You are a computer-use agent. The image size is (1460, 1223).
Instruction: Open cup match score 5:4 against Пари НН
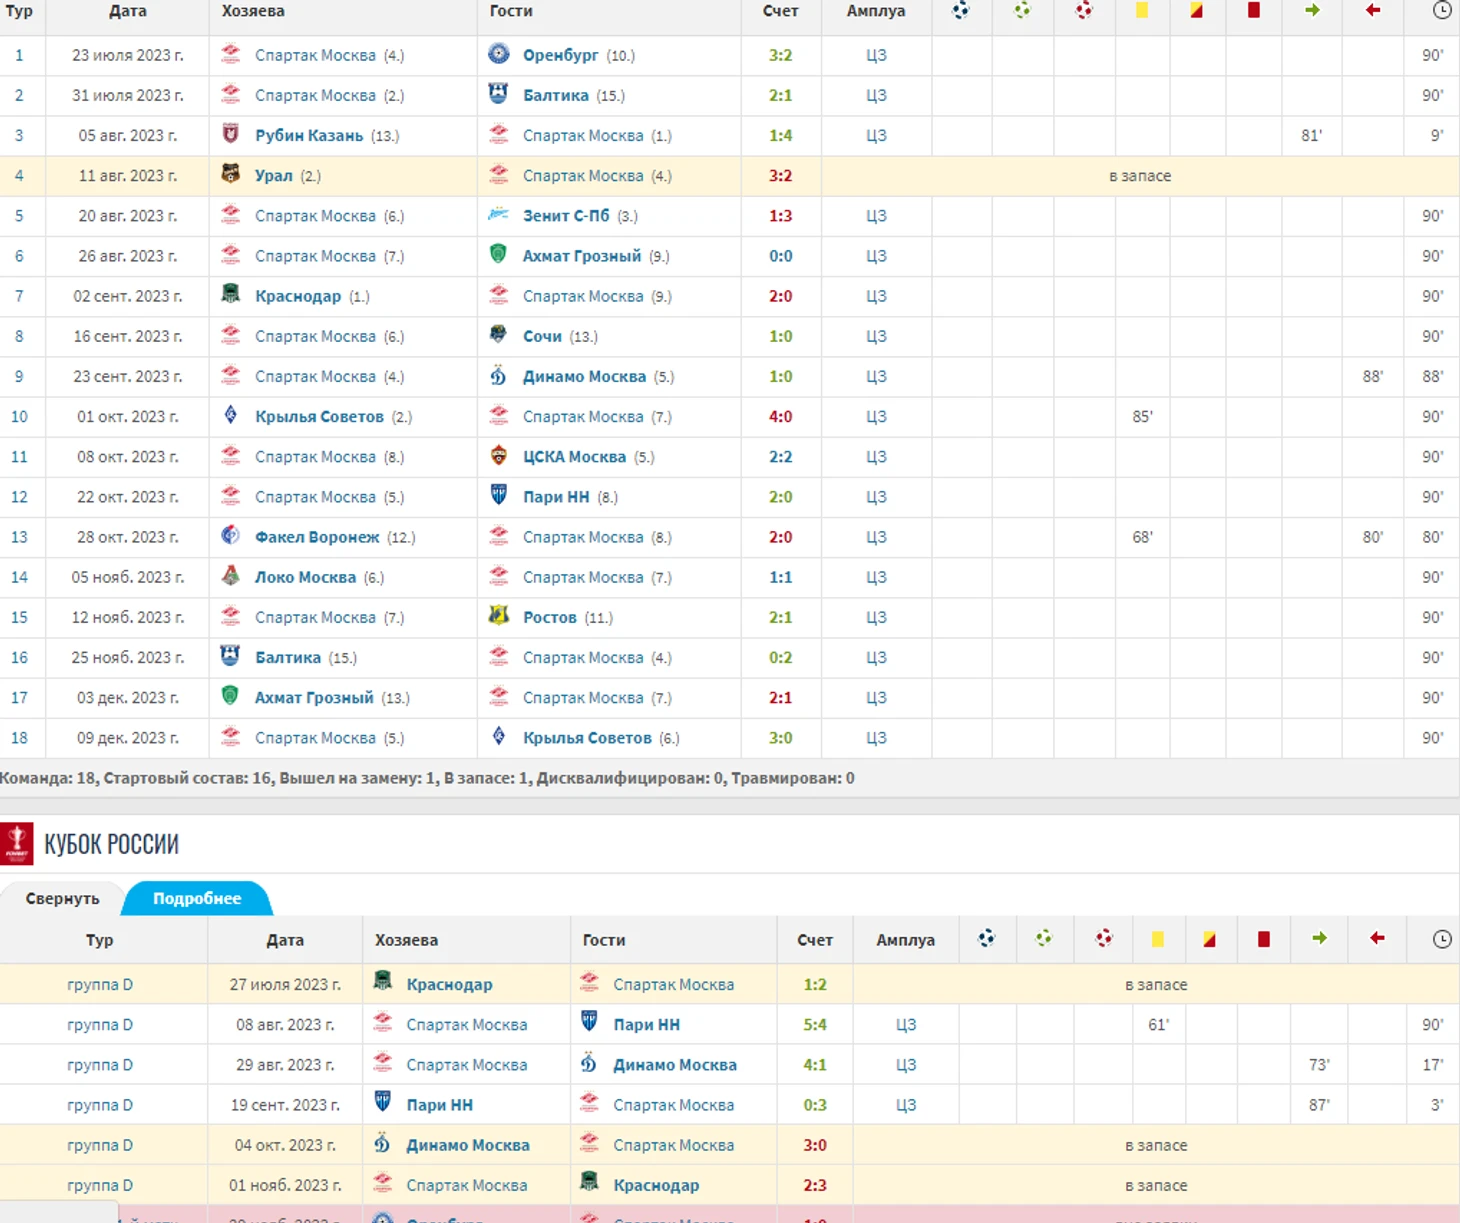click(815, 1024)
